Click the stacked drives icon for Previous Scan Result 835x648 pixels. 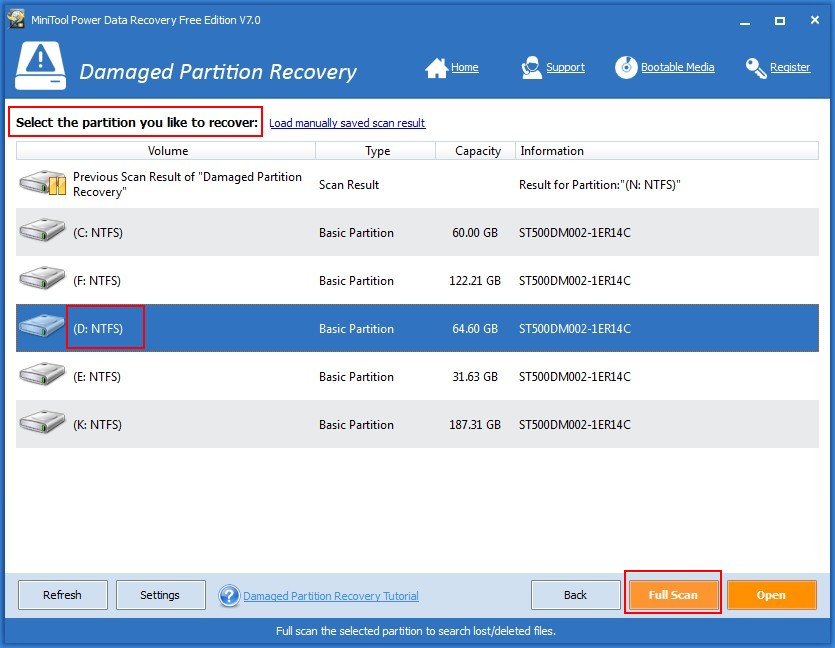[x=41, y=182]
